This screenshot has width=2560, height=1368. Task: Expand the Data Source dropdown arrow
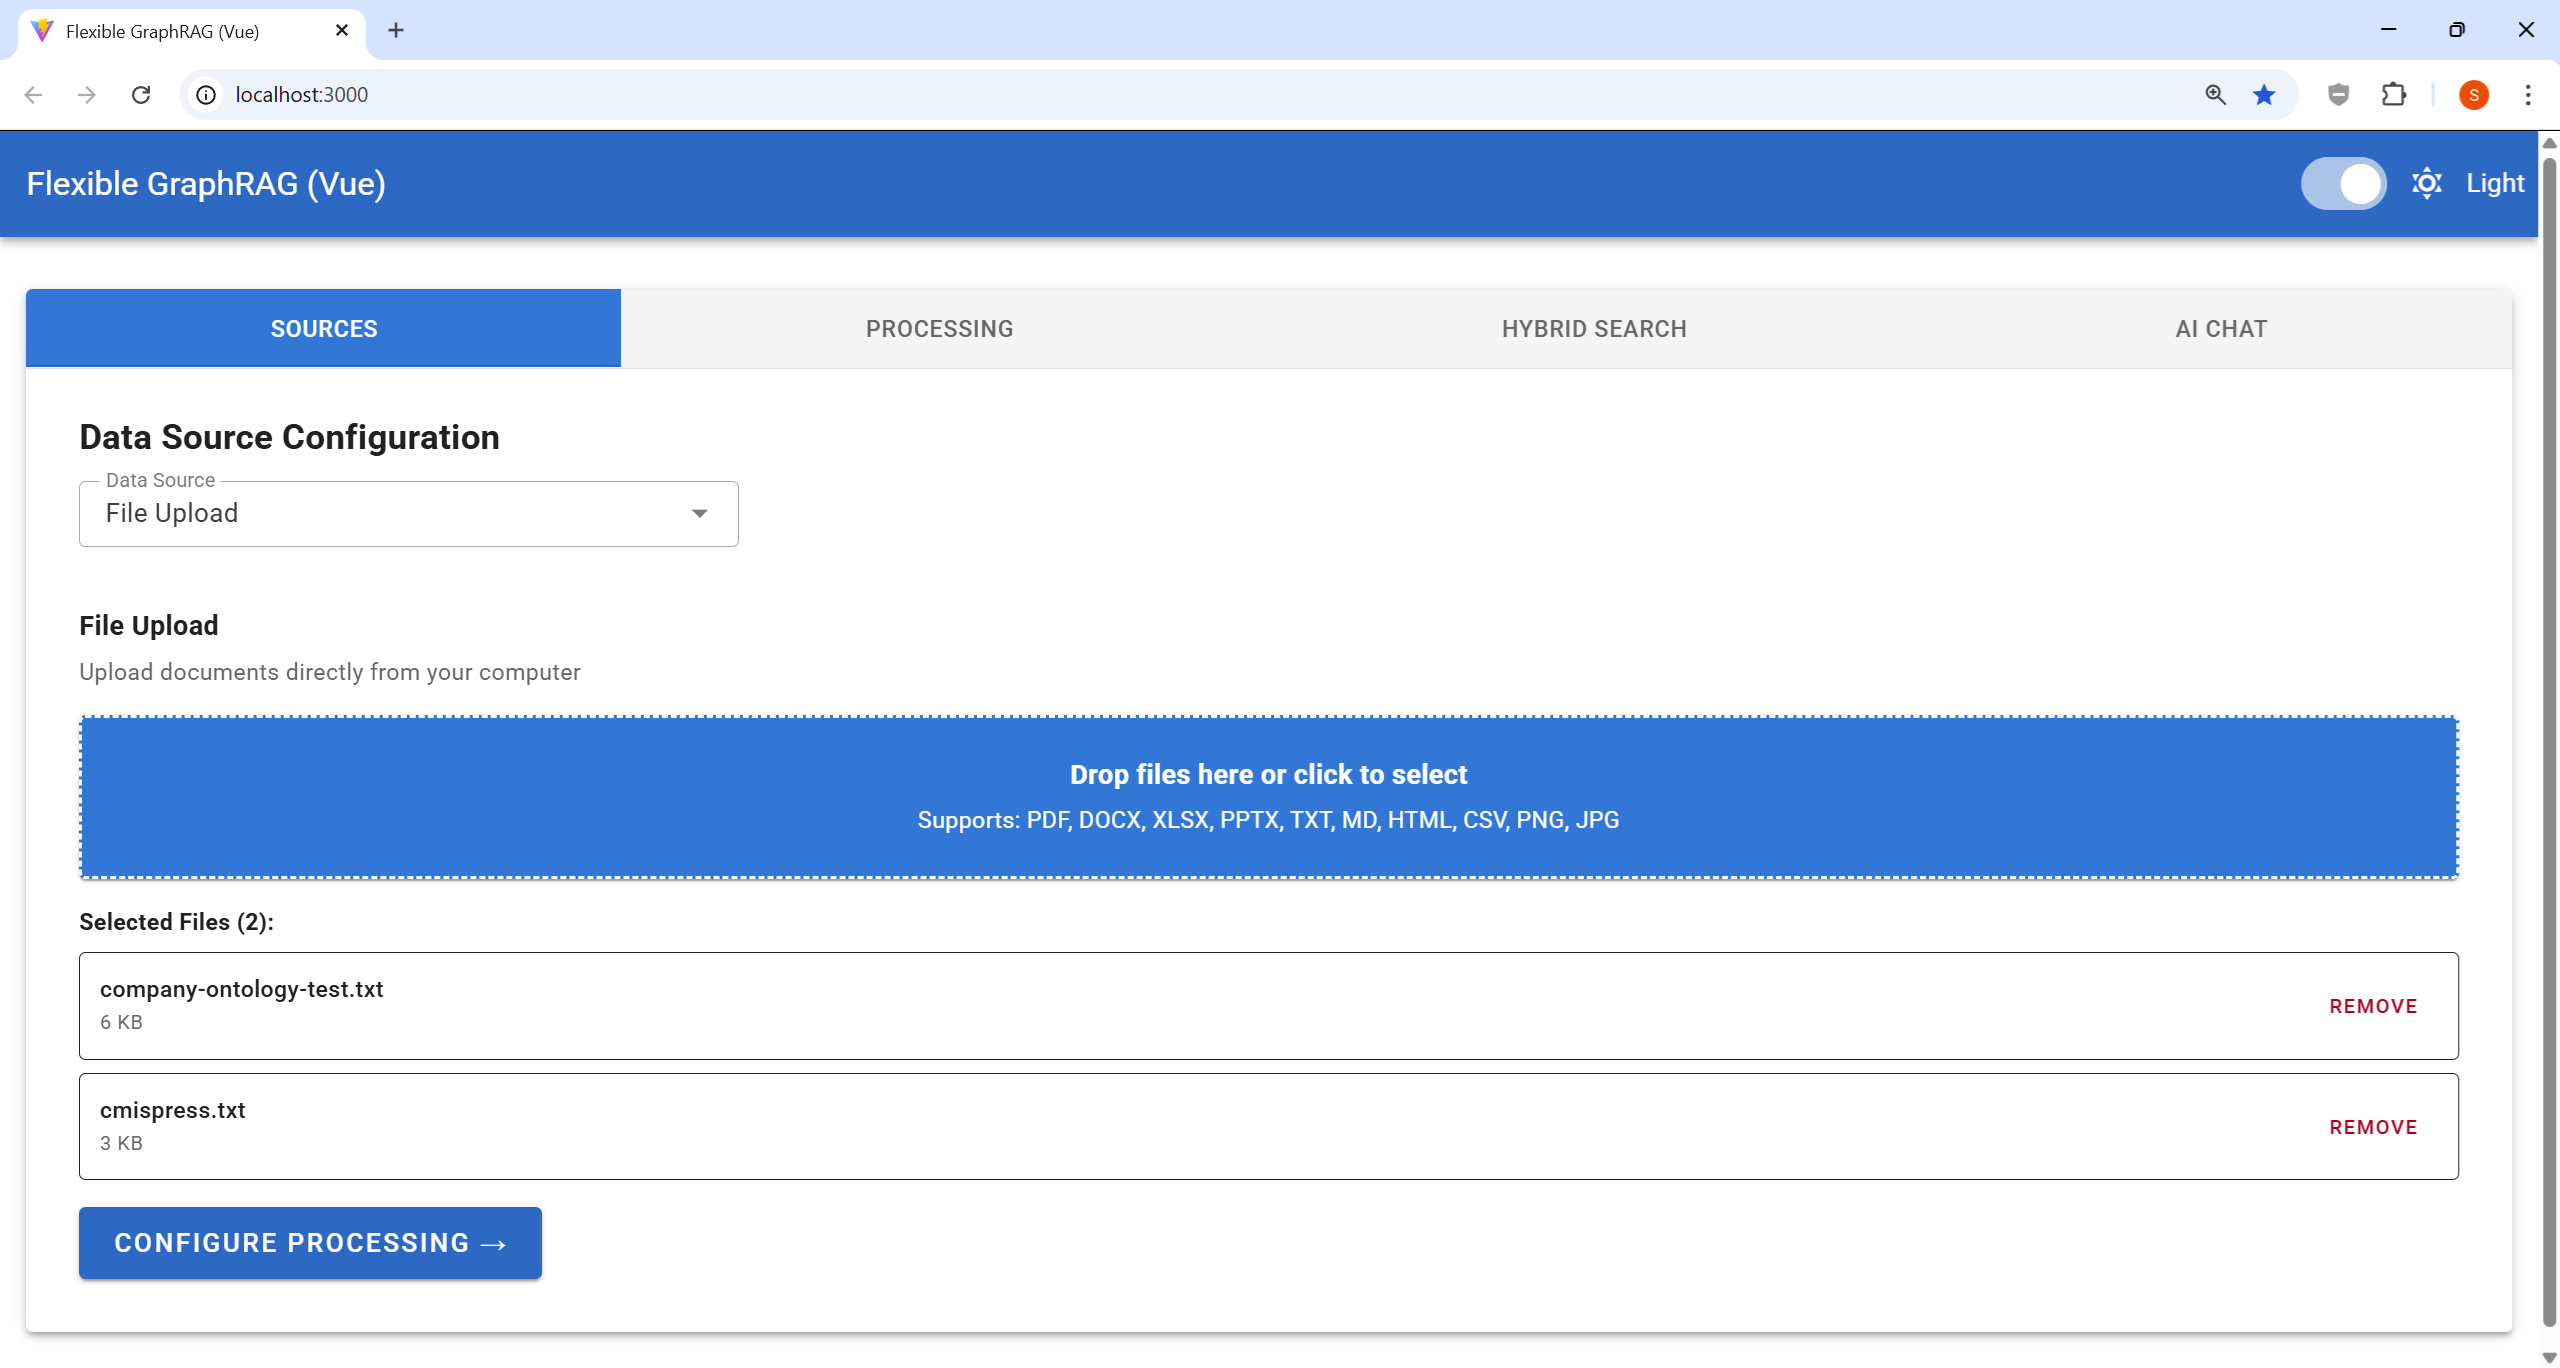pyautogui.click(x=699, y=514)
